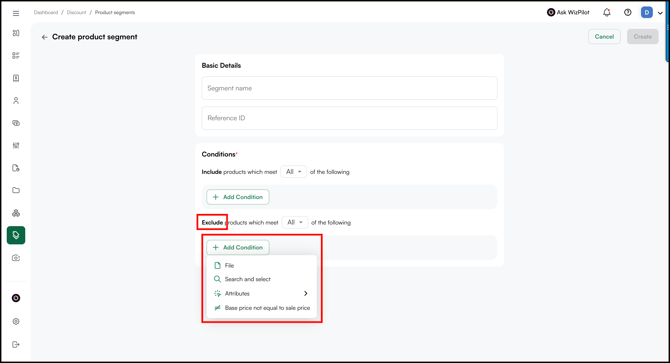
Task: Open the WizPilot circle icon in sidebar
Action: click(x=16, y=298)
